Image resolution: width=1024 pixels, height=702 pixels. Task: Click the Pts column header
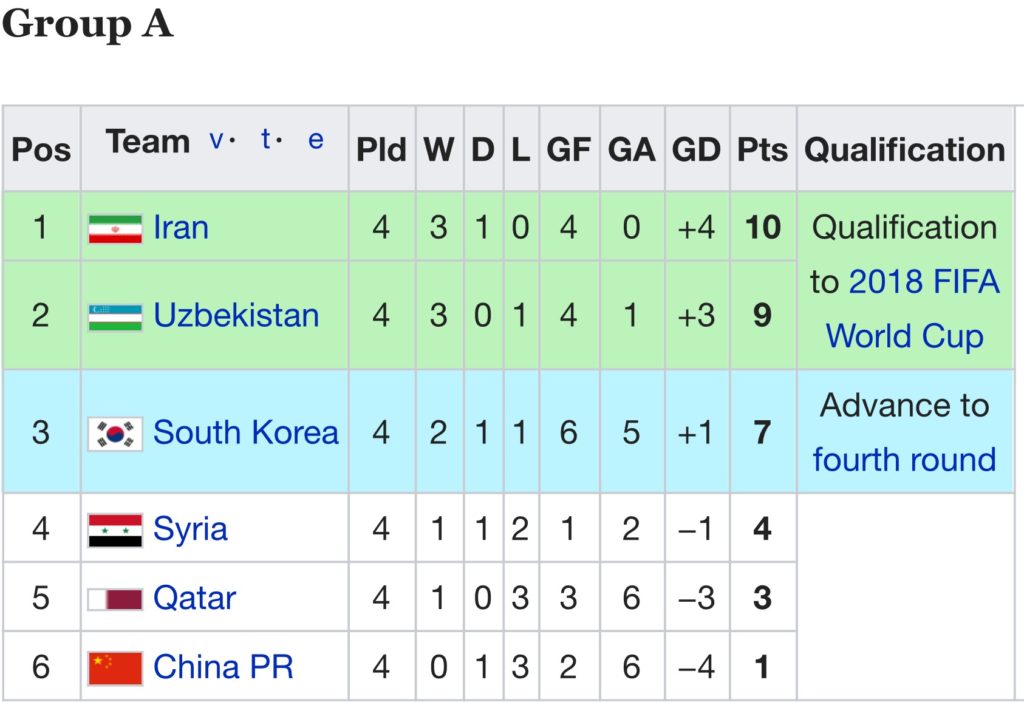click(x=762, y=150)
